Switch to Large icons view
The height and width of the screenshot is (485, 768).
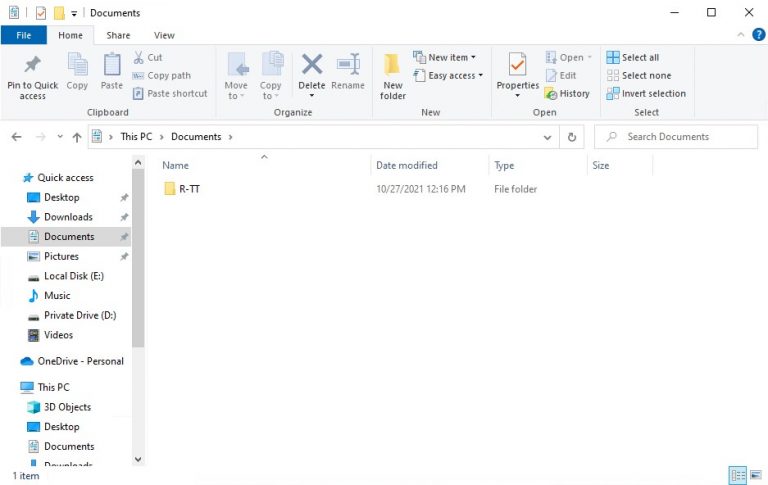pos(756,475)
